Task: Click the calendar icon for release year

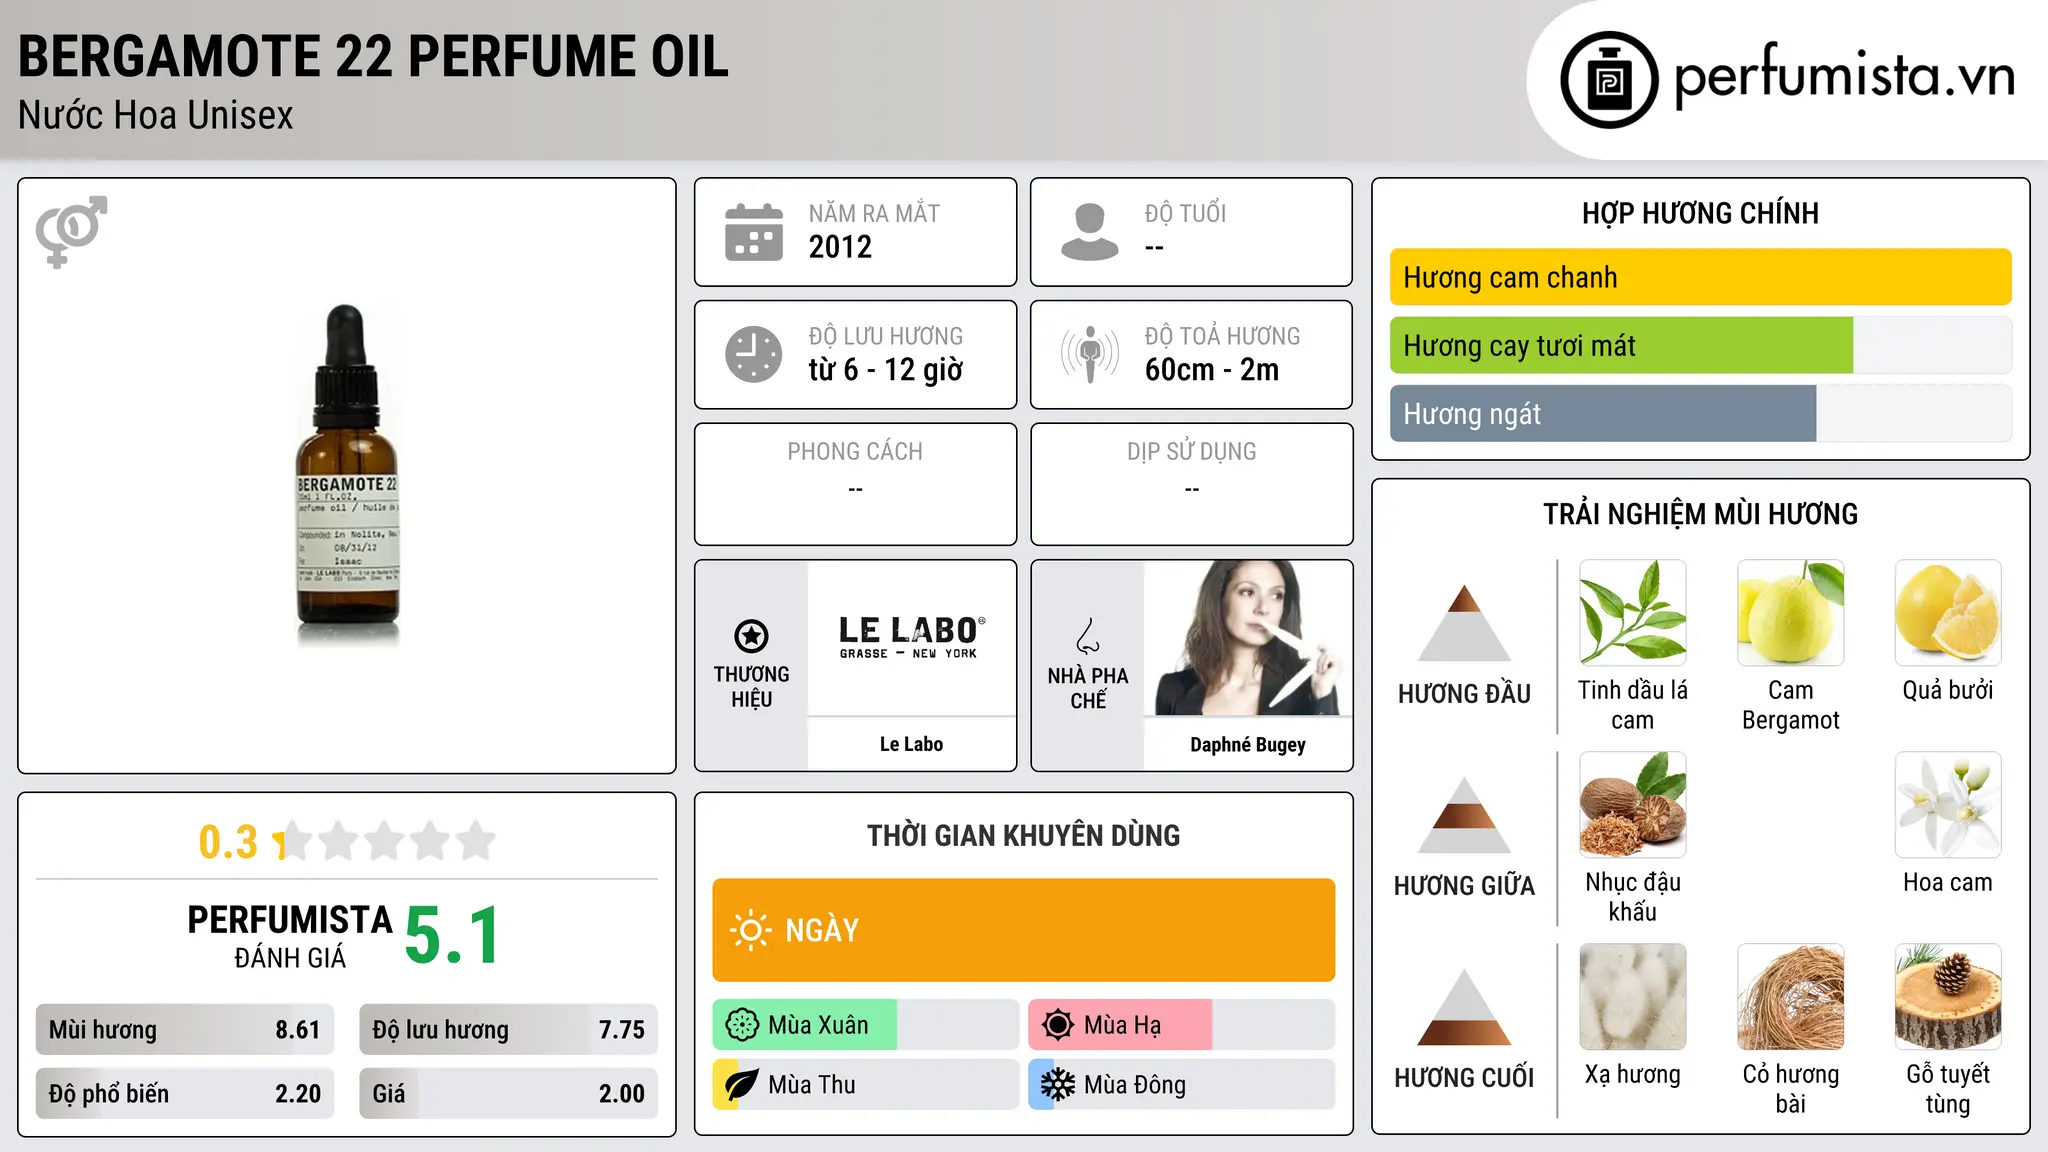Action: [754, 232]
